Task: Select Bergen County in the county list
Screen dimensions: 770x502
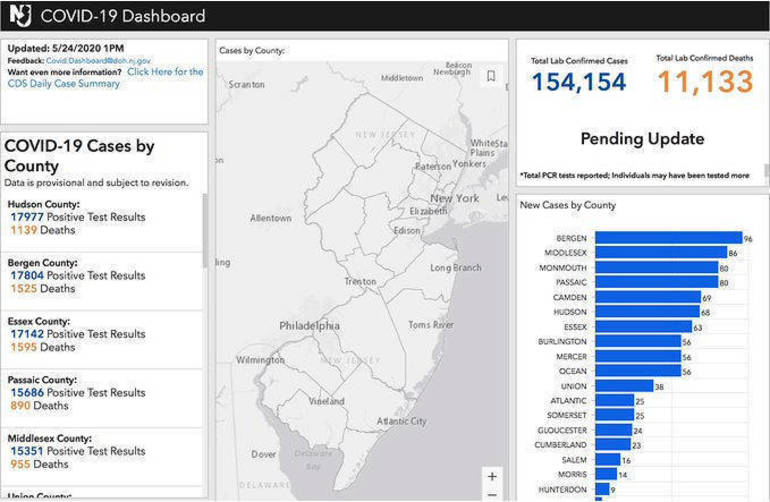Action: [77, 276]
